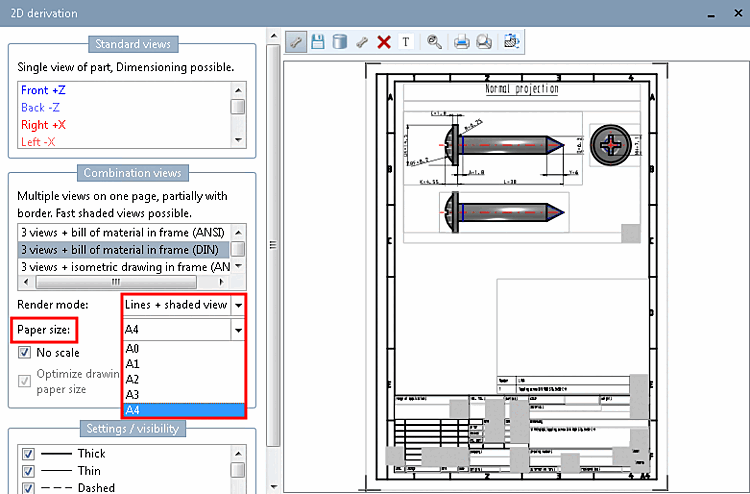
Task: Collapse the Paper size dropdown arrow
Action: pos(237,329)
